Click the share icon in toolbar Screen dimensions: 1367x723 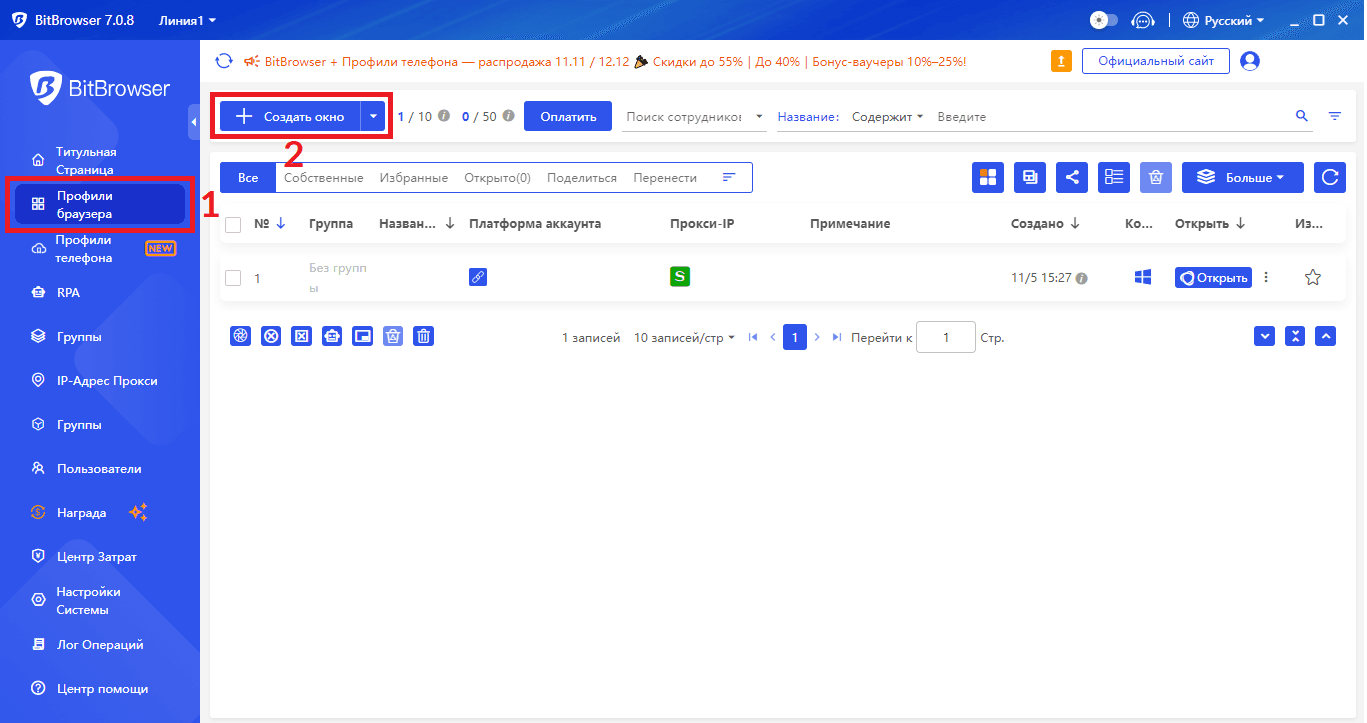(1072, 177)
